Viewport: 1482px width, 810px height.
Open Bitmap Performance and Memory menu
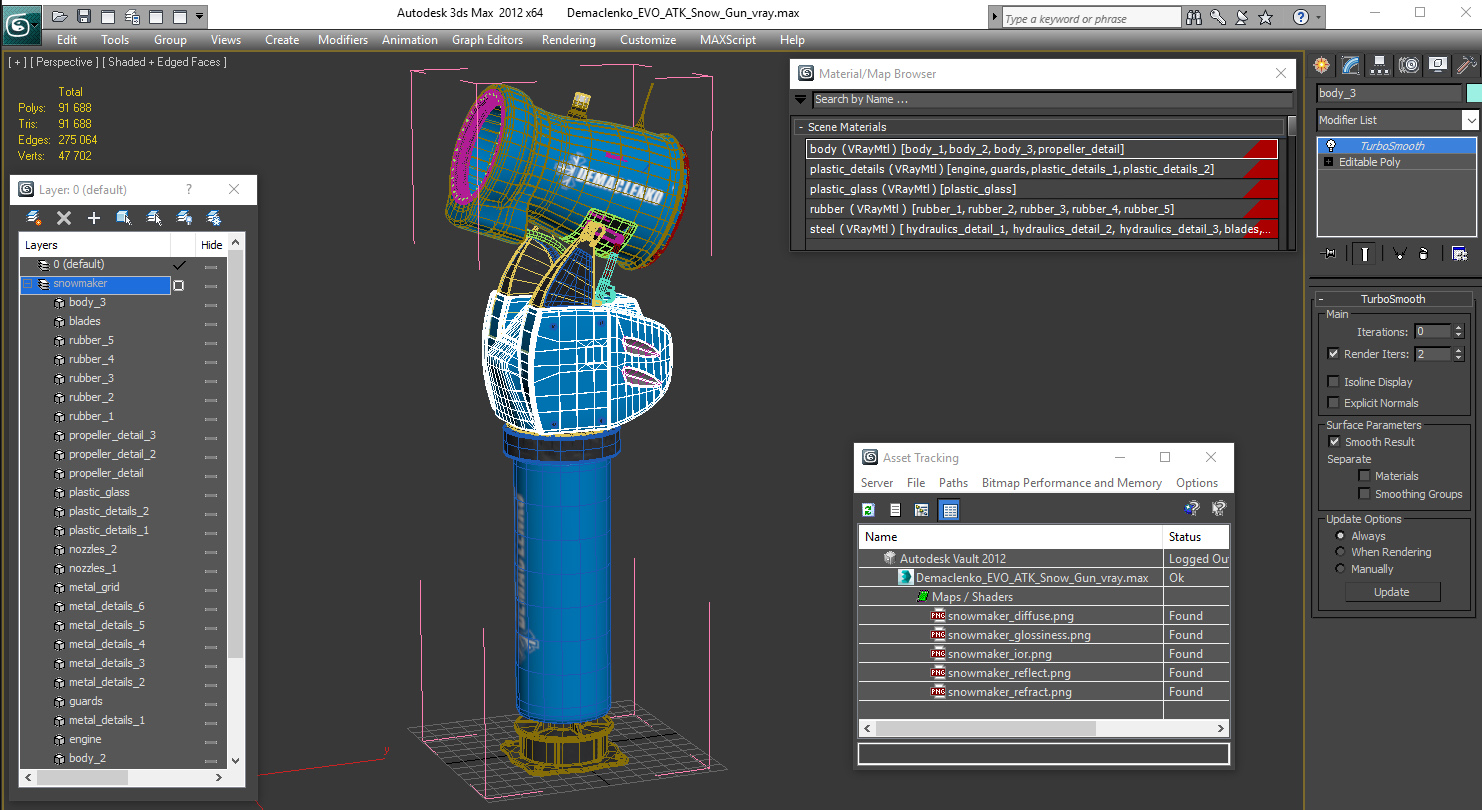(1071, 483)
